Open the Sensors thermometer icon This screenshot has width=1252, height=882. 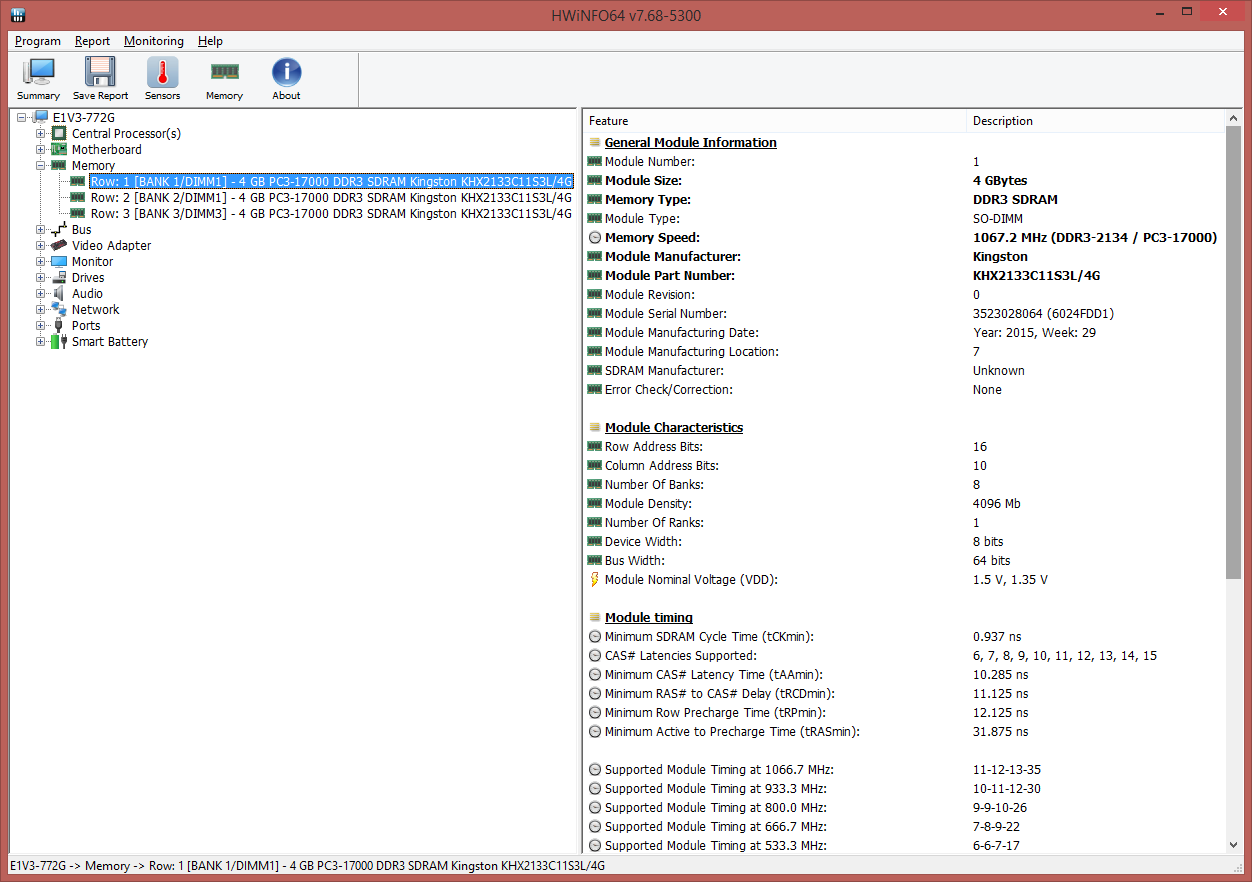tap(163, 73)
